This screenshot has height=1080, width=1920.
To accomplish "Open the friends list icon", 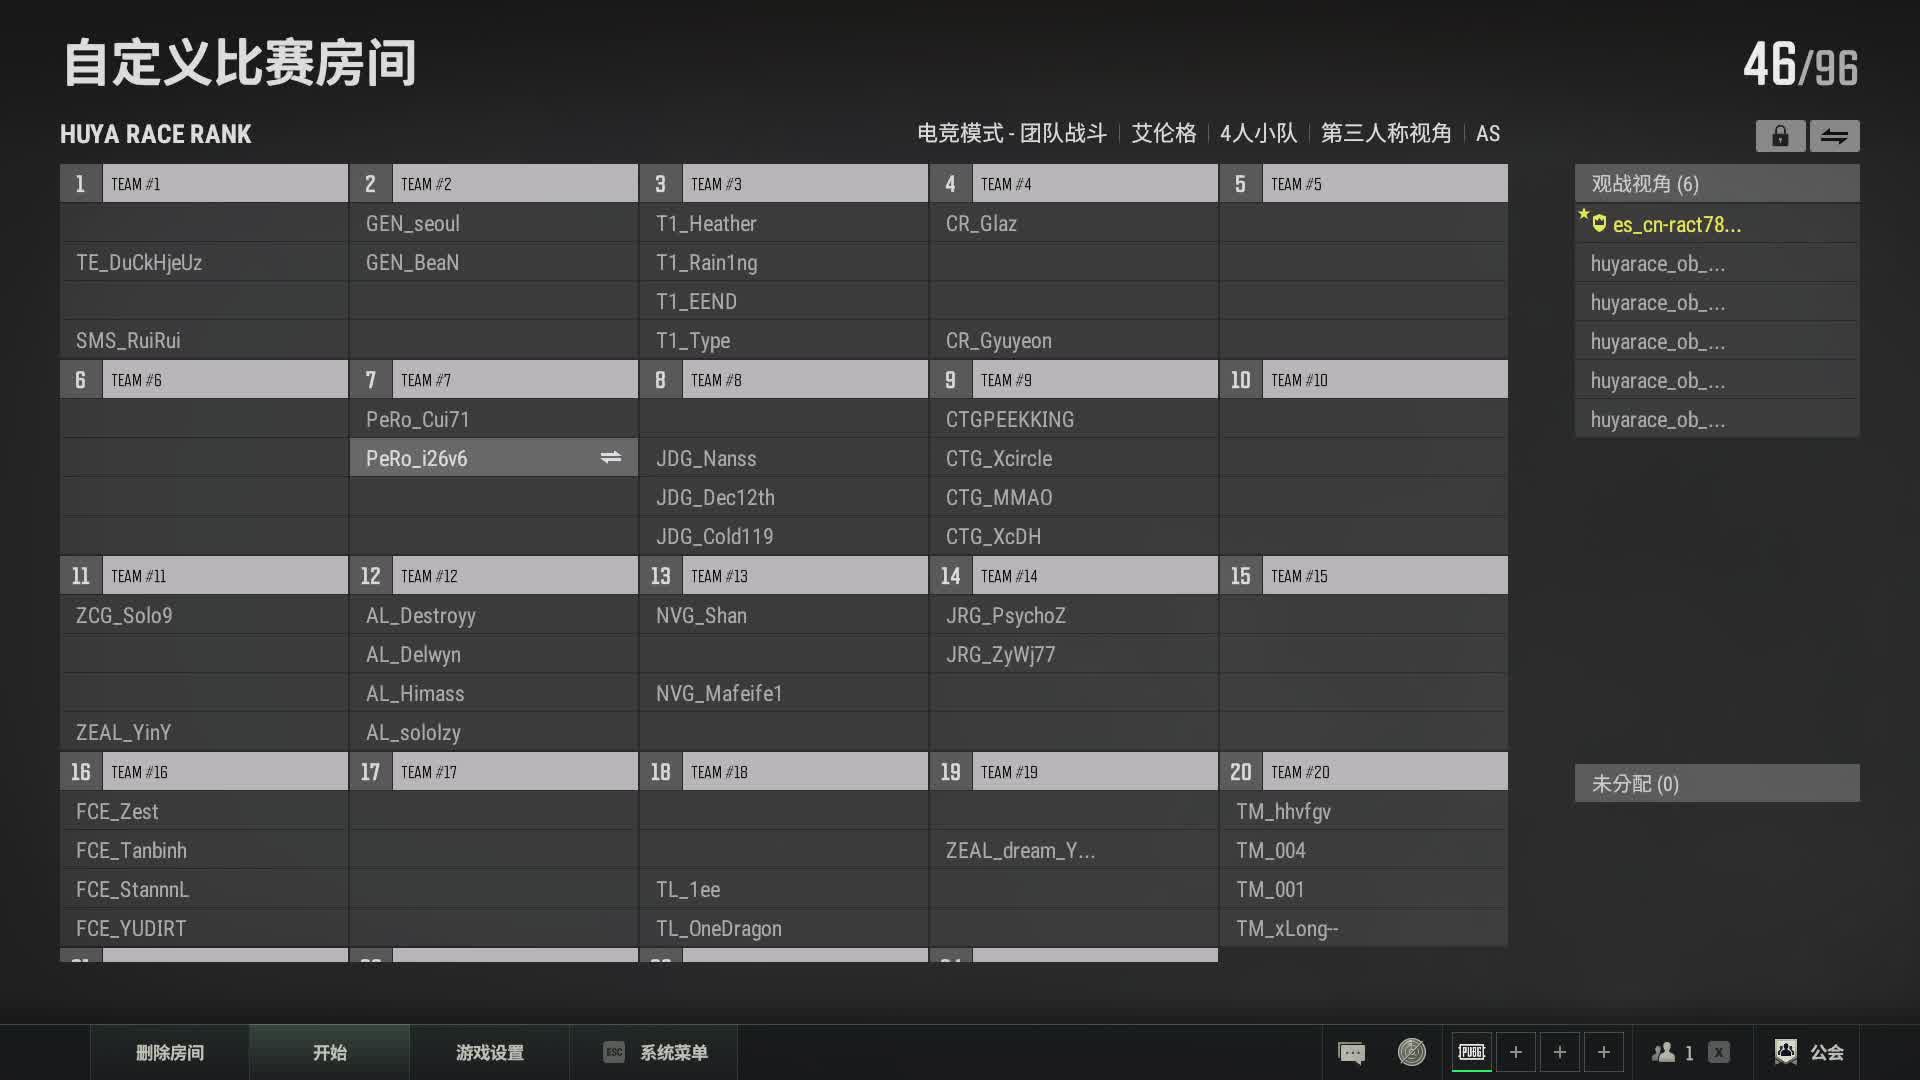I will pos(1664,1052).
